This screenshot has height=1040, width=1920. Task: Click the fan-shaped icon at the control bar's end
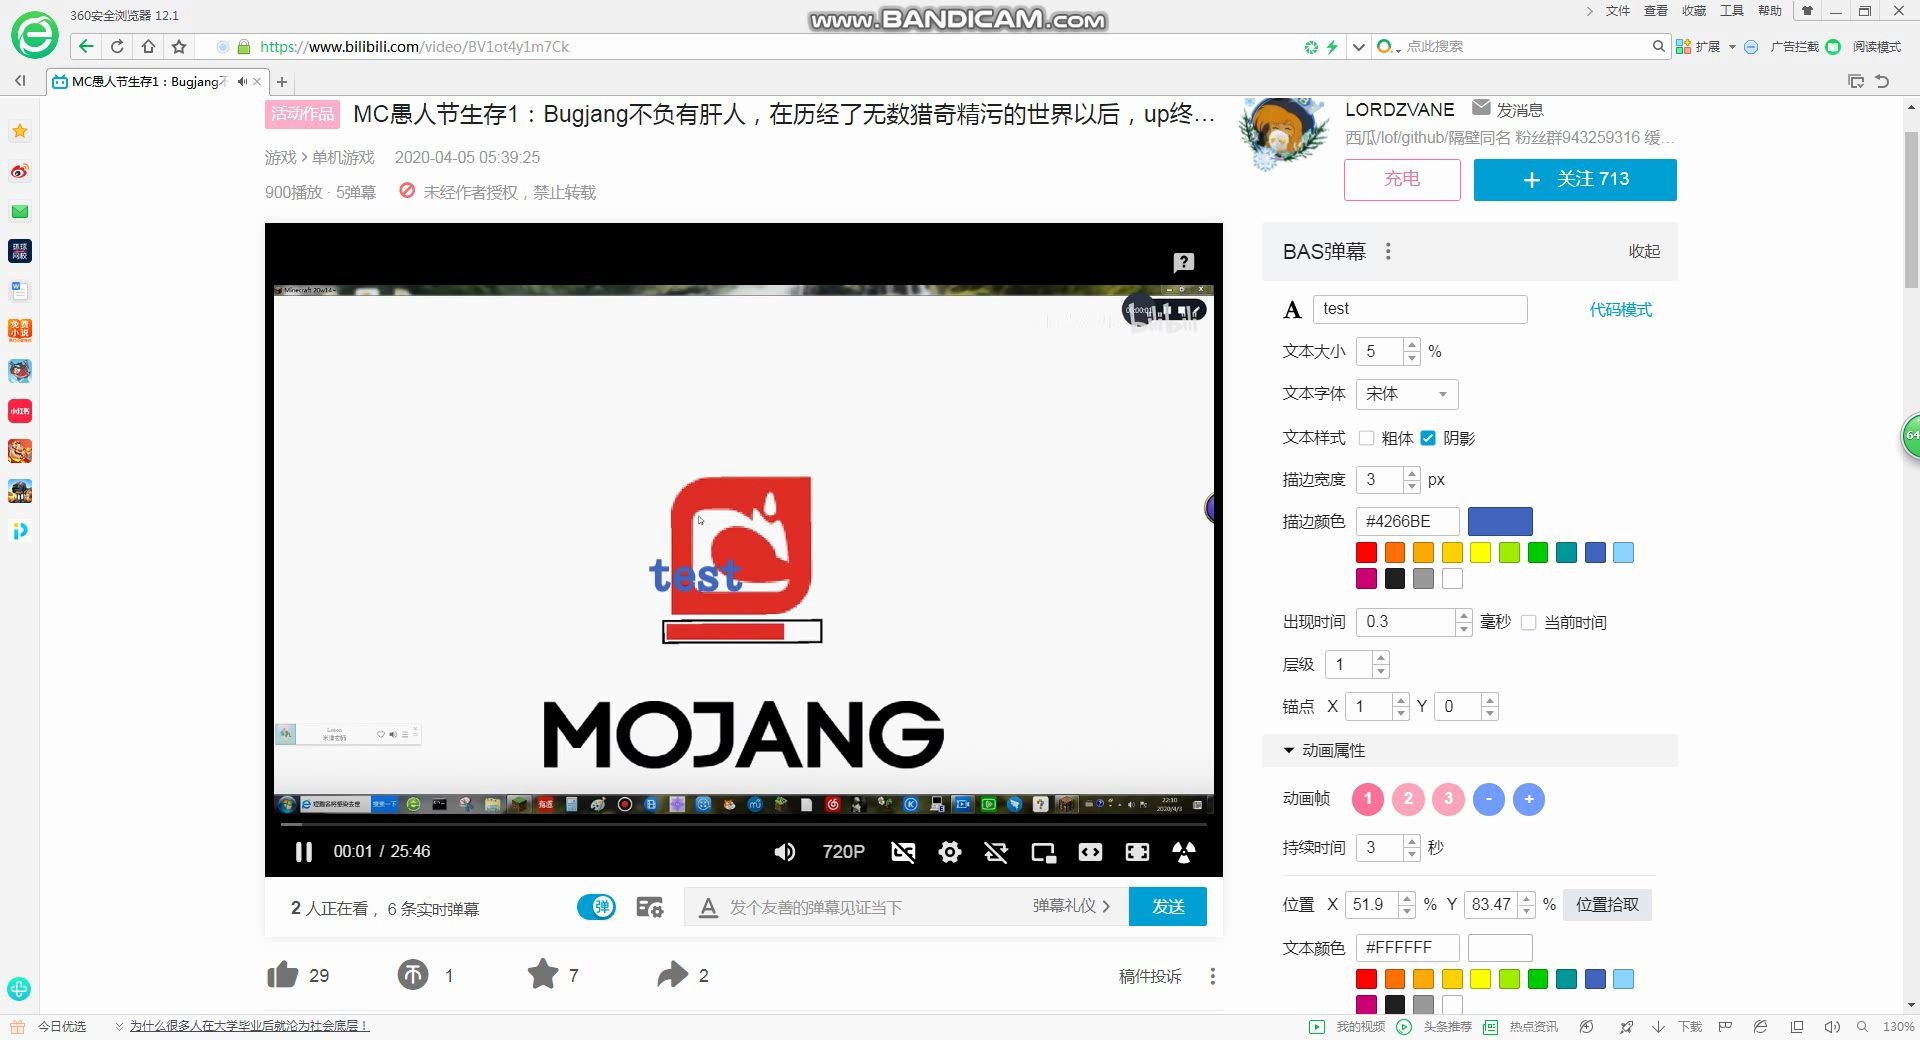pos(1184,852)
